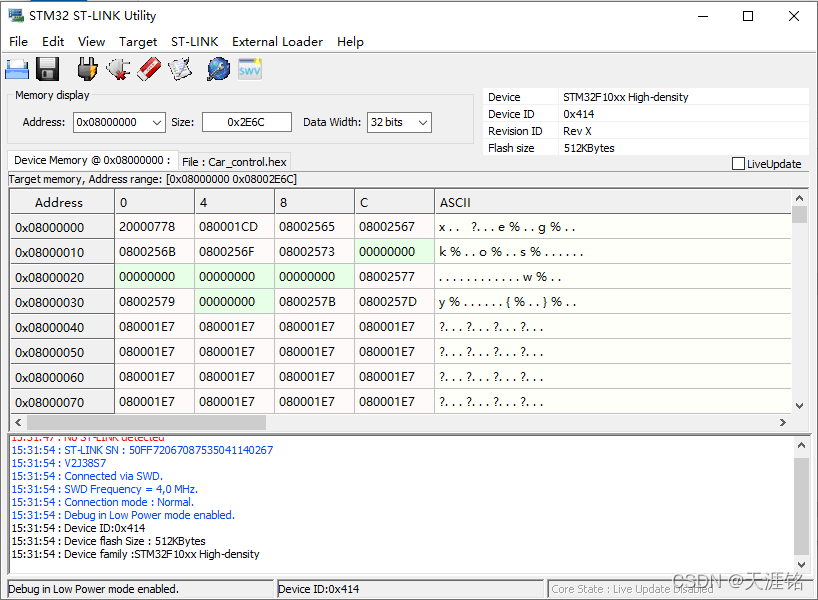Select cell 0800257D
This screenshot has width=818, height=600.
[x=394, y=302]
